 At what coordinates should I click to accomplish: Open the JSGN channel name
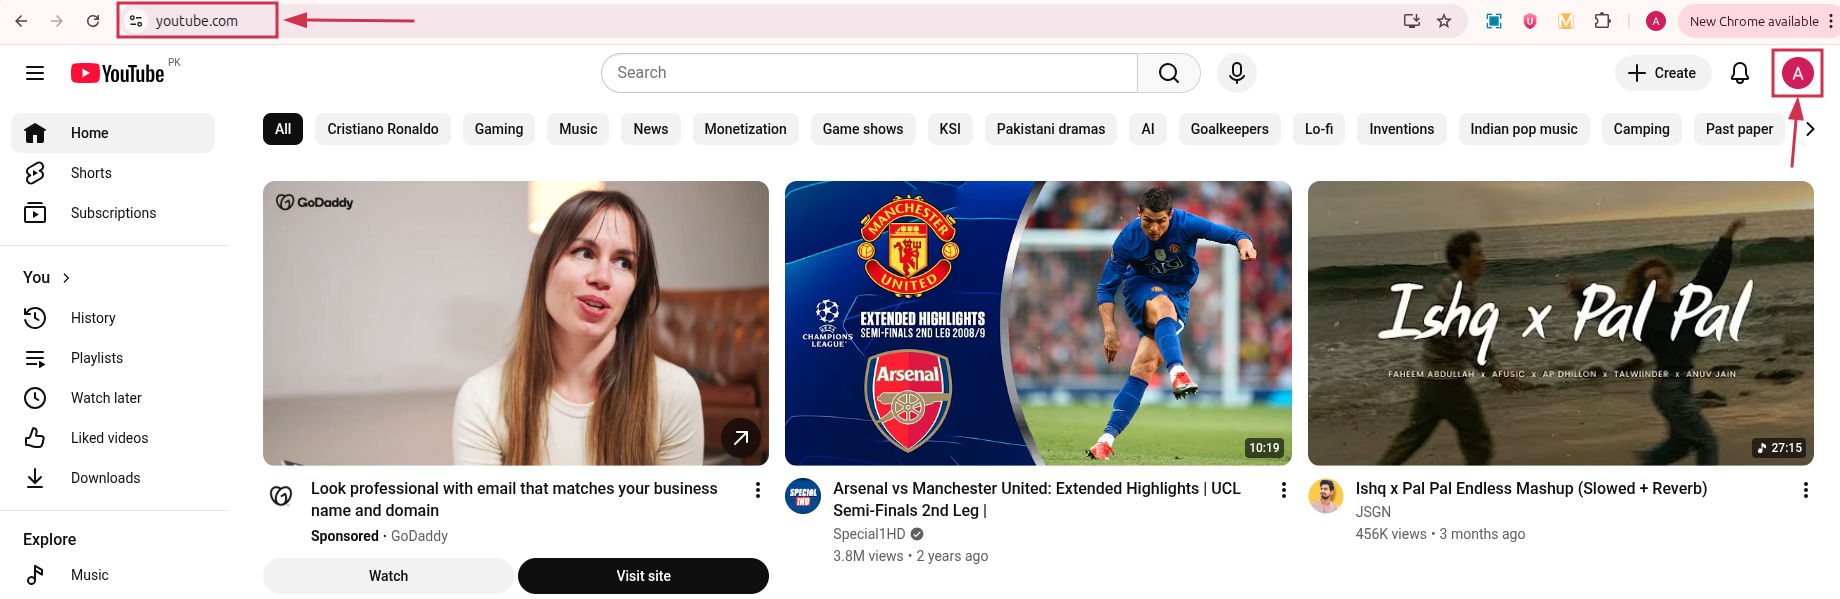coord(1373,512)
